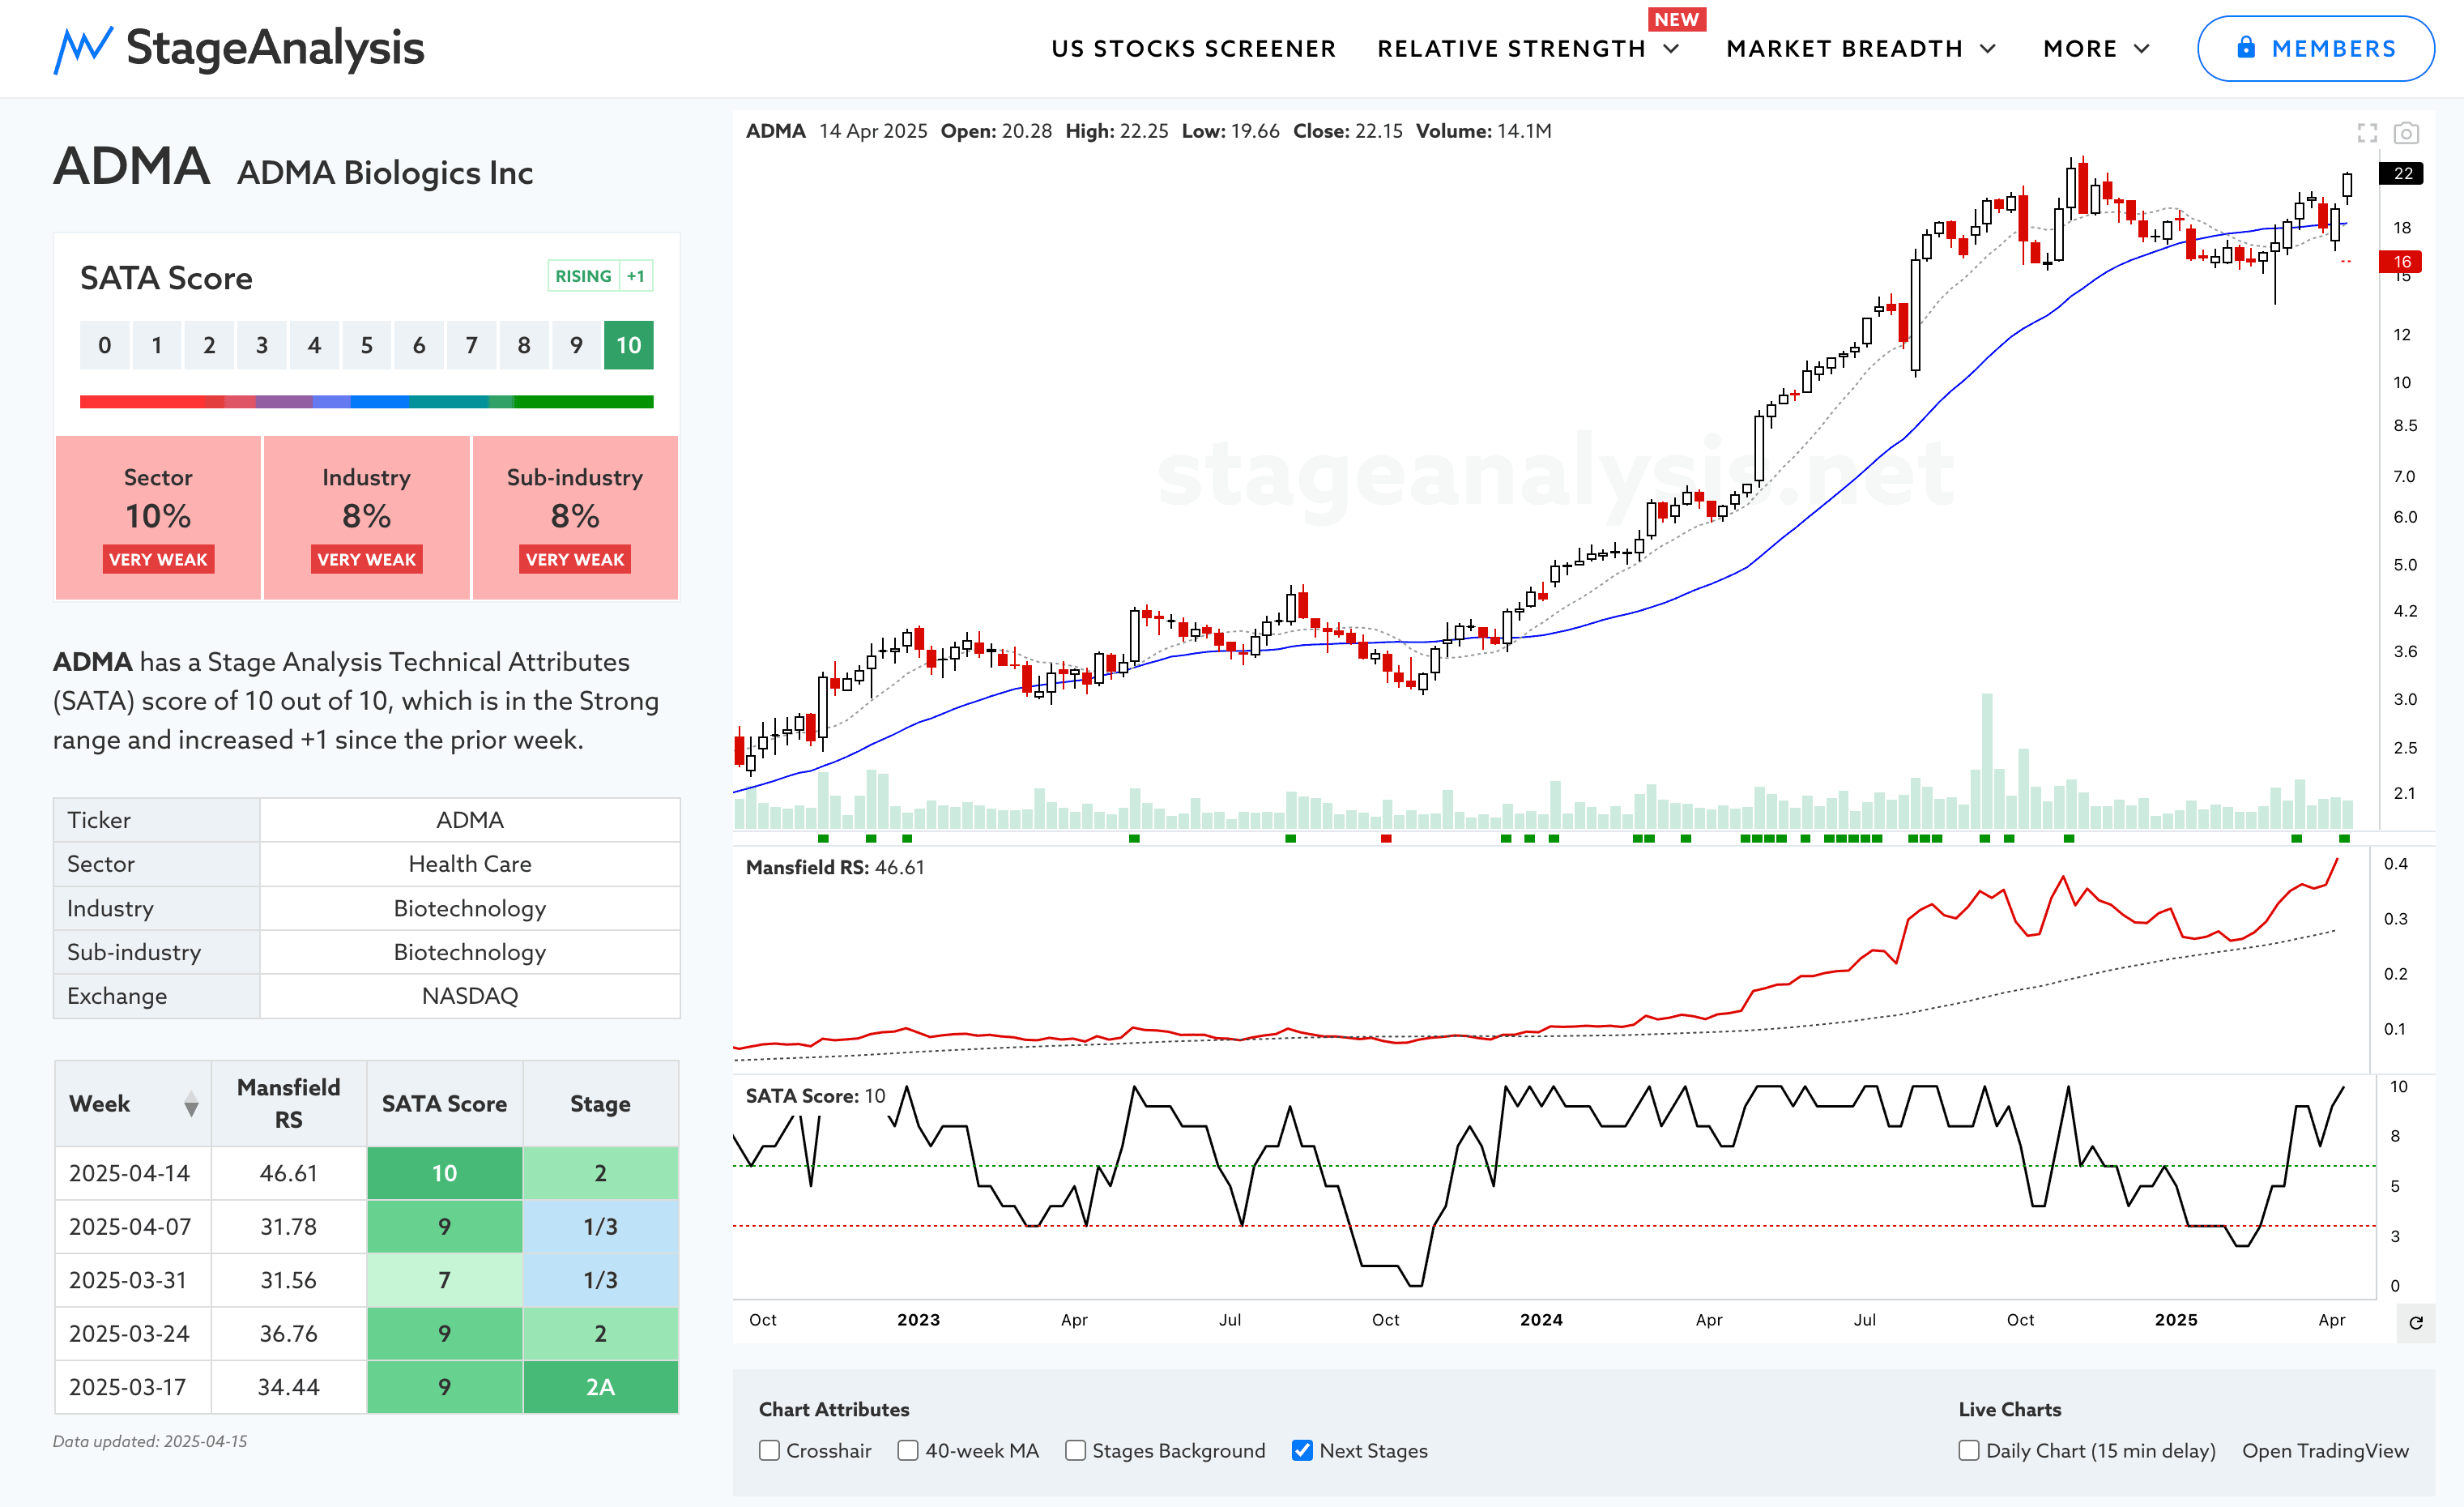This screenshot has width=2464, height=1507.
Task: Click the RISING +1 badge
Action: (600, 276)
